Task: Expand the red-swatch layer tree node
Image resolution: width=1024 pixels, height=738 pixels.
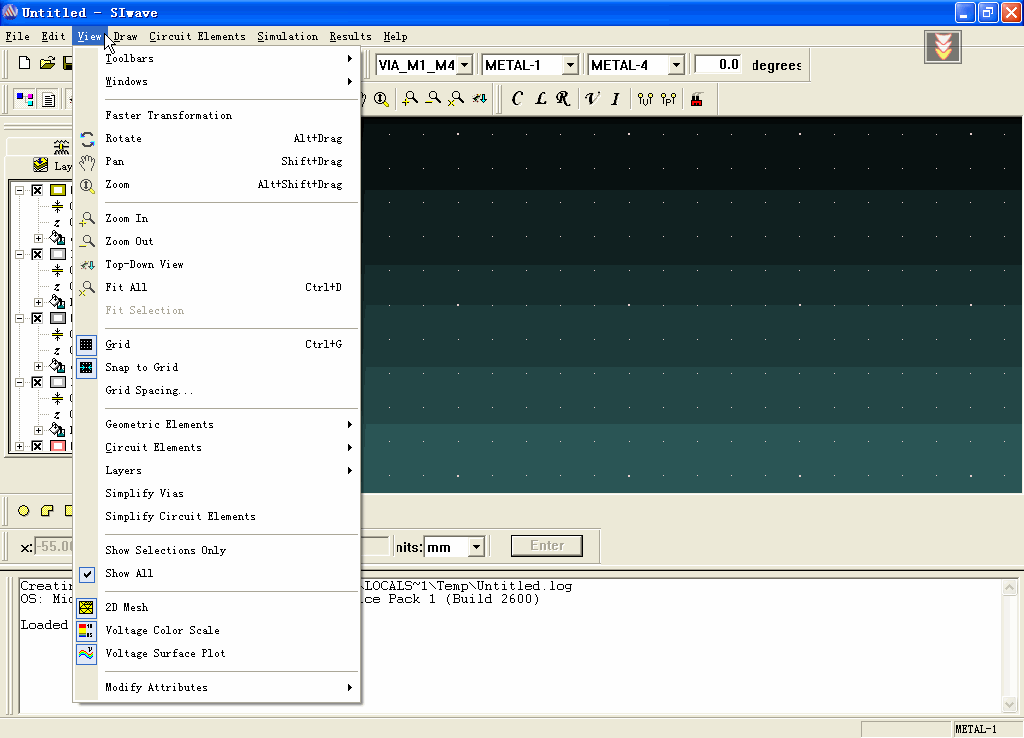Action: (x=20, y=446)
